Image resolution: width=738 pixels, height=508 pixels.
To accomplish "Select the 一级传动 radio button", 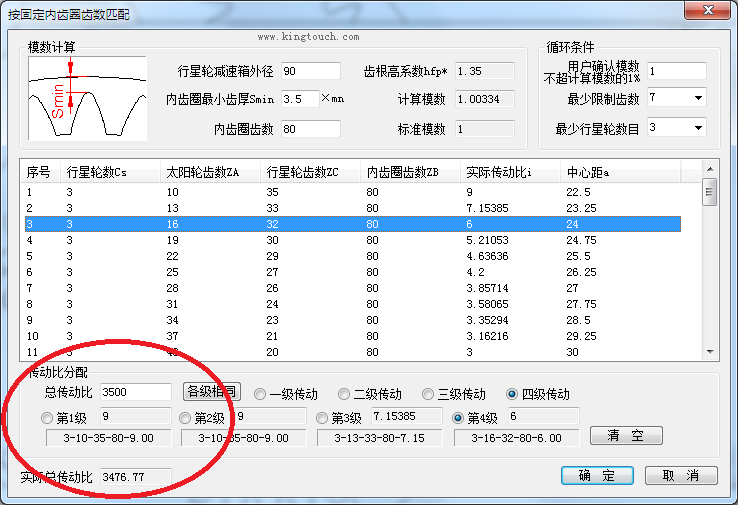I will [260, 394].
